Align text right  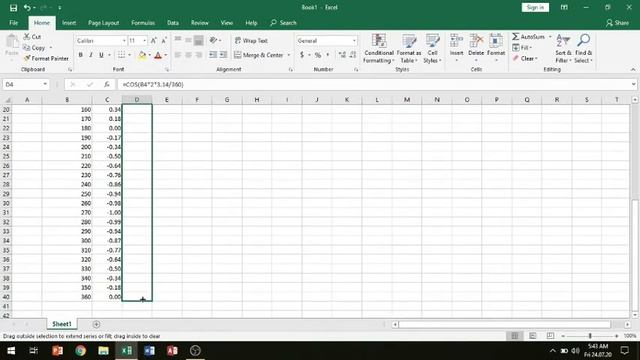pyautogui.click(x=199, y=55)
